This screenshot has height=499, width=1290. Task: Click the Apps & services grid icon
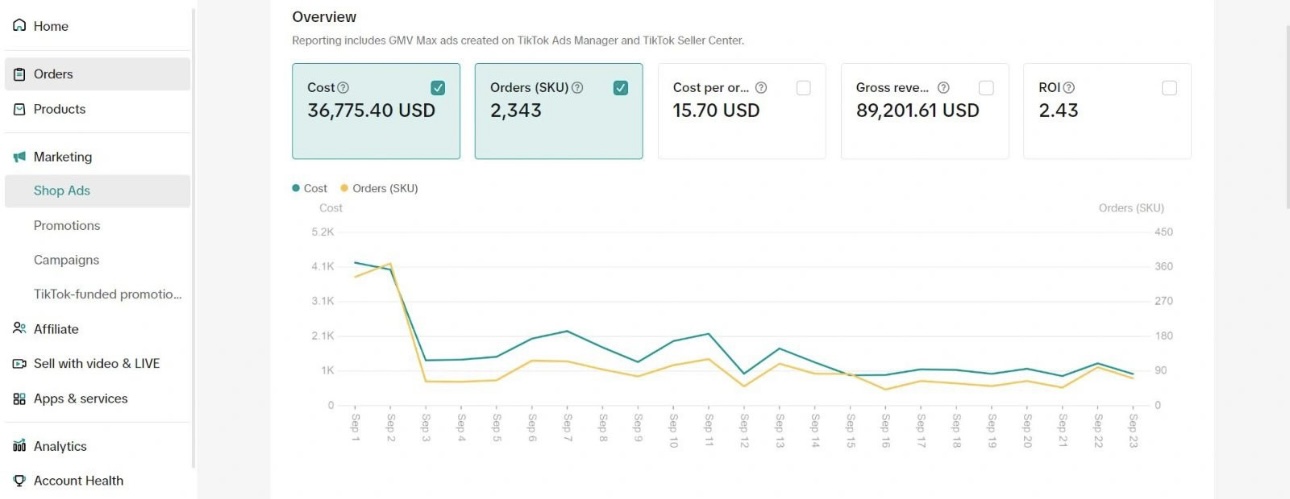point(19,399)
